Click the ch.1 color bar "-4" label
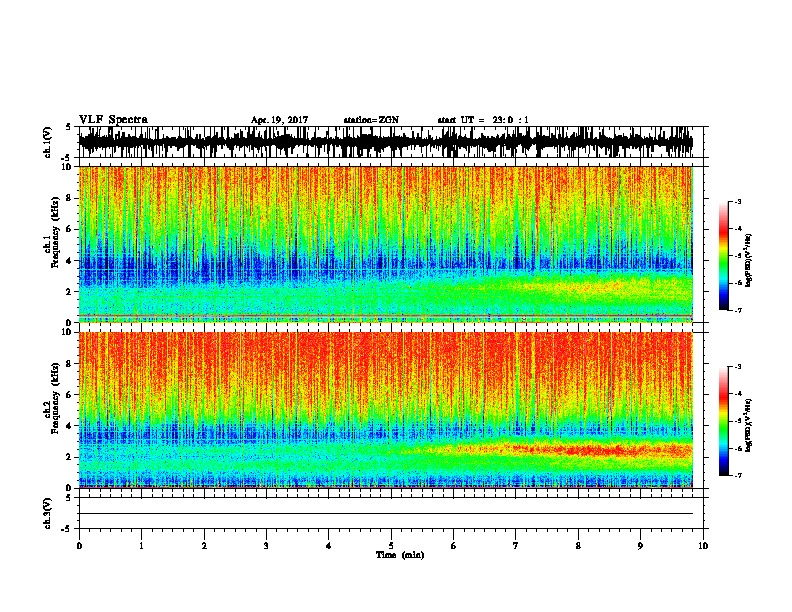792x612 pixels. (x=737, y=229)
